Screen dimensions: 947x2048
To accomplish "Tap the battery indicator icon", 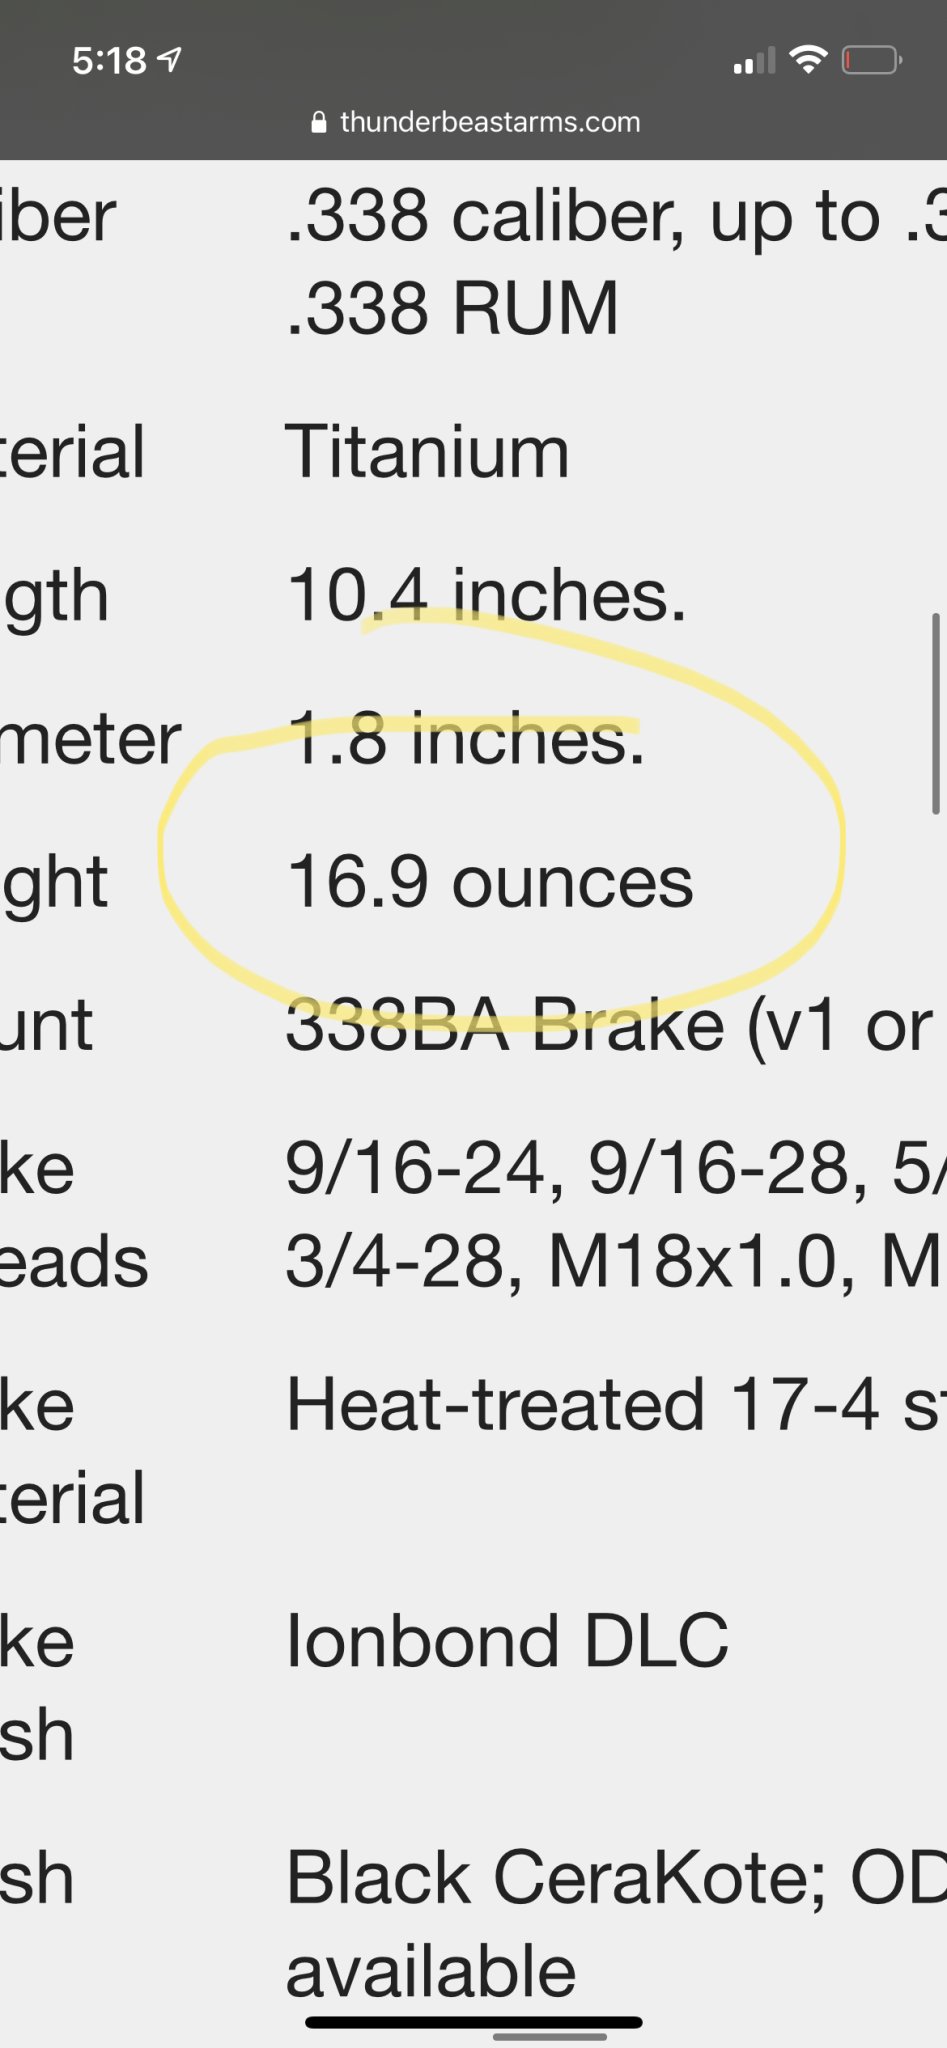I will pos(873,61).
